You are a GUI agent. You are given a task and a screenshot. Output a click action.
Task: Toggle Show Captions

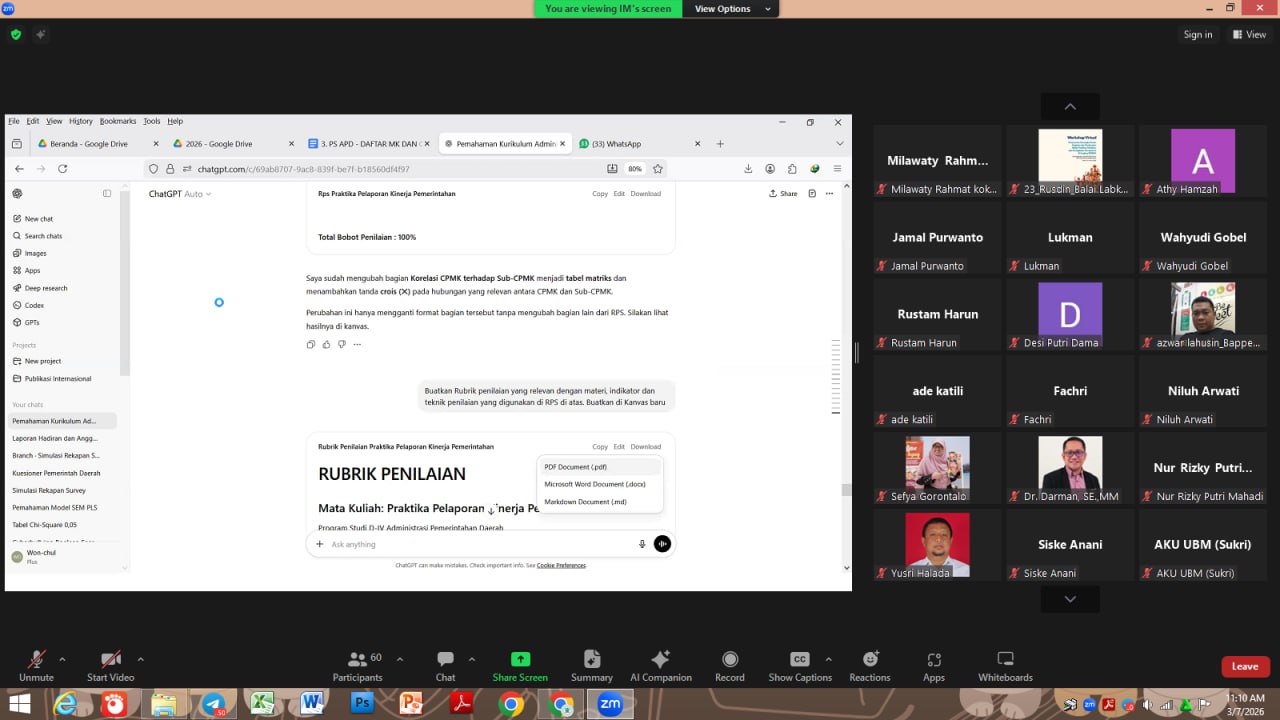click(799, 665)
